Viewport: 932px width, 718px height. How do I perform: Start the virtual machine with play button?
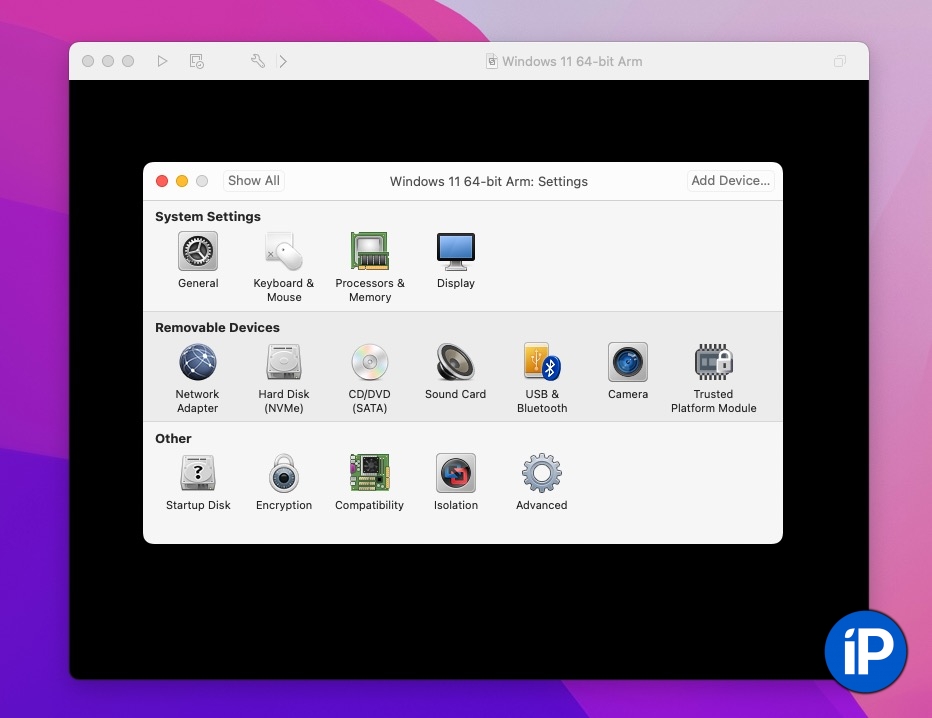(x=162, y=61)
